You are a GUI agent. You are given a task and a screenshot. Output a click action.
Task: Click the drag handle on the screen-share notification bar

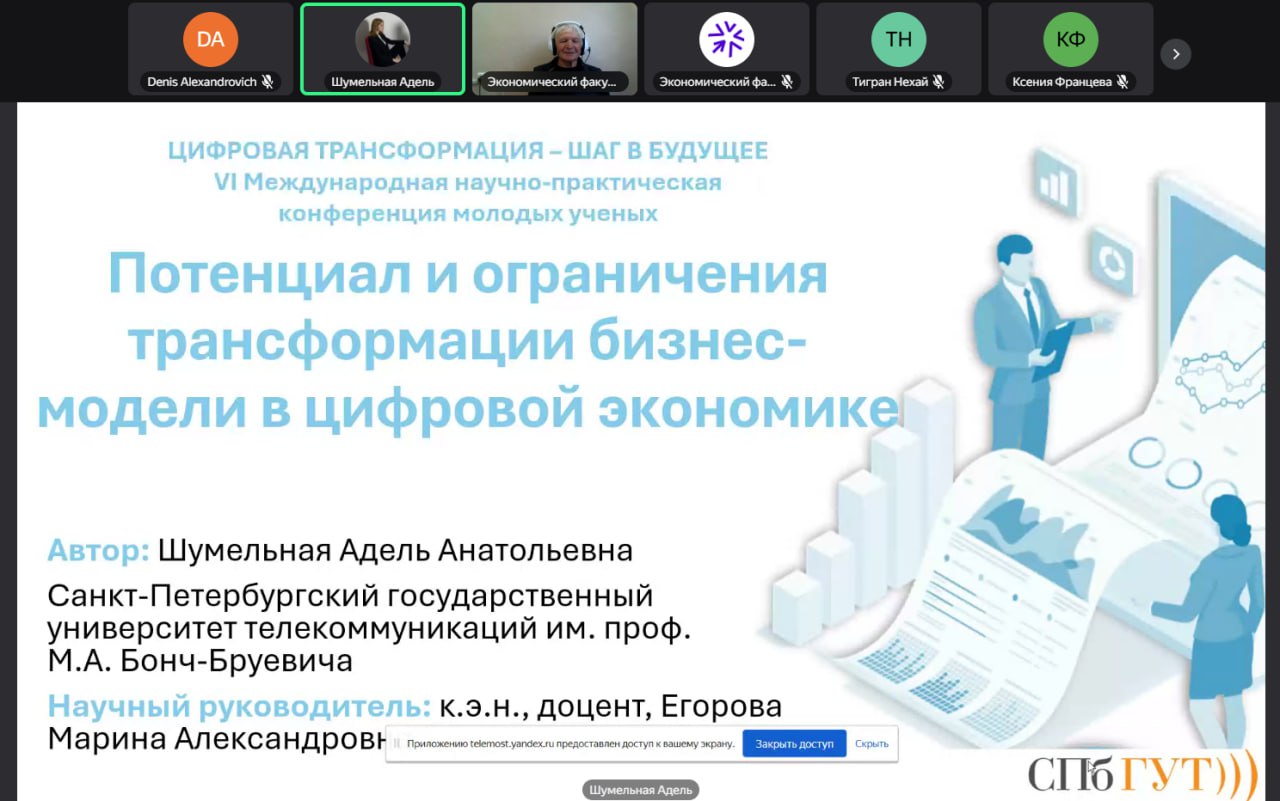pyautogui.click(x=397, y=744)
